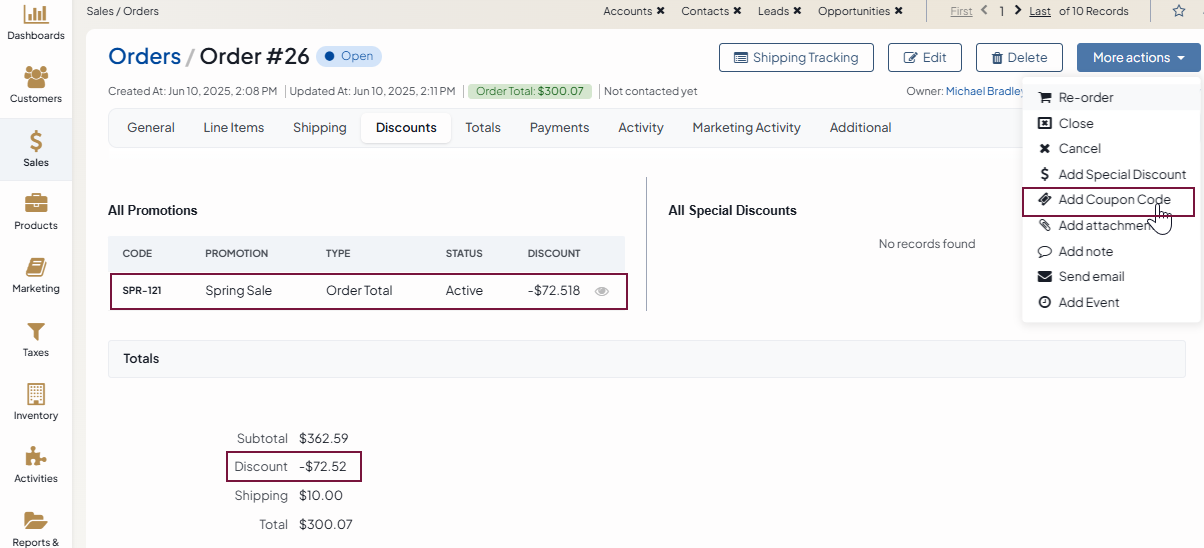Go to the next order record arrow

click(1018, 11)
